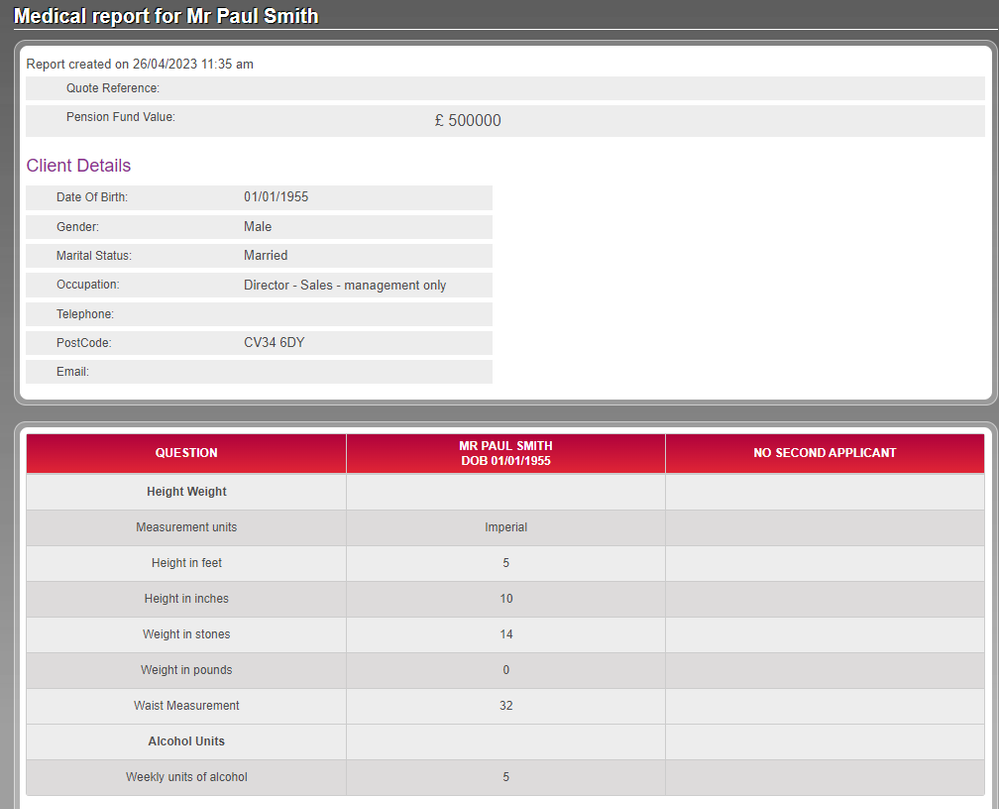This screenshot has height=809, width=999.
Task: Click the waist measurement answer '32'
Action: [x=506, y=706]
